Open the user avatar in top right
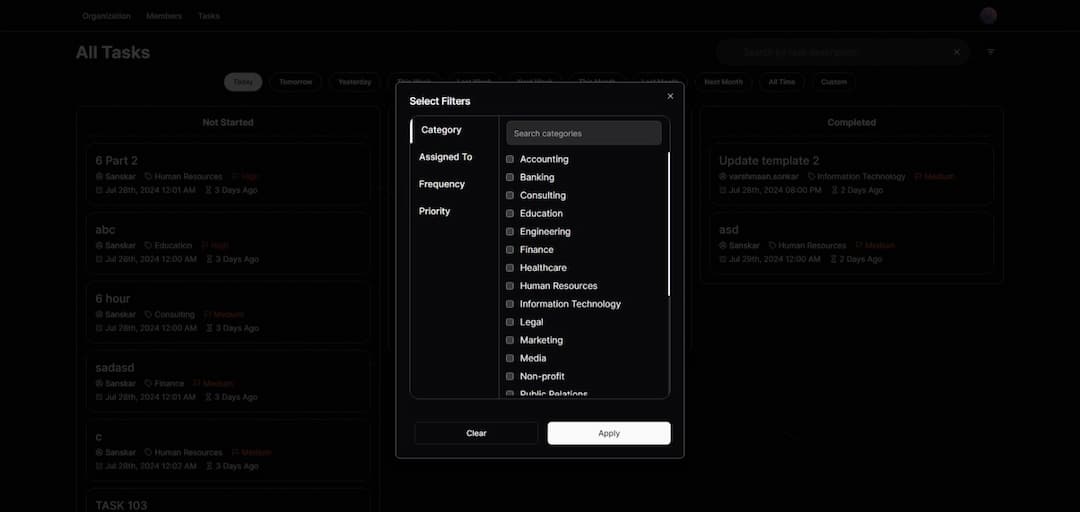Image resolution: width=1080 pixels, height=512 pixels. click(x=988, y=15)
